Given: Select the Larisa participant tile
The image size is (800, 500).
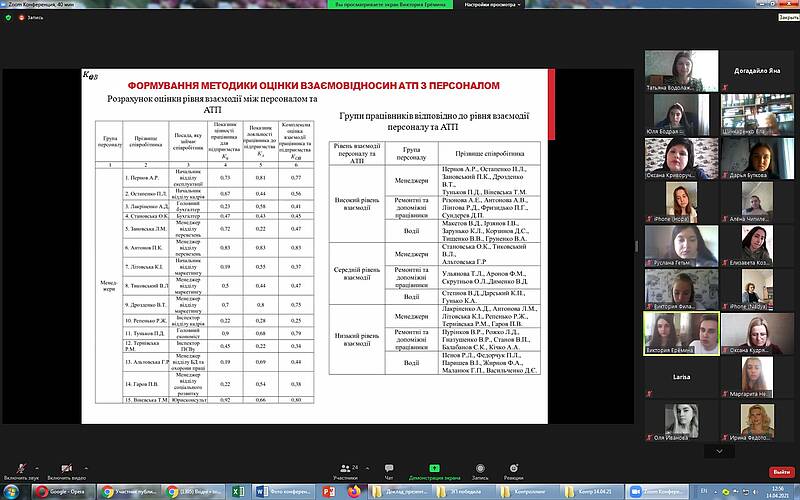Looking at the screenshot, I should [x=681, y=377].
